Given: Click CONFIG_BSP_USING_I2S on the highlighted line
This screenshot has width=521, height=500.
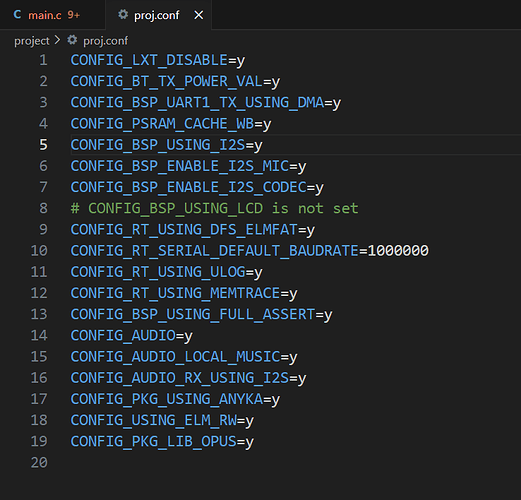Looking at the screenshot, I should pyautogui.click(x=158, y=145).
